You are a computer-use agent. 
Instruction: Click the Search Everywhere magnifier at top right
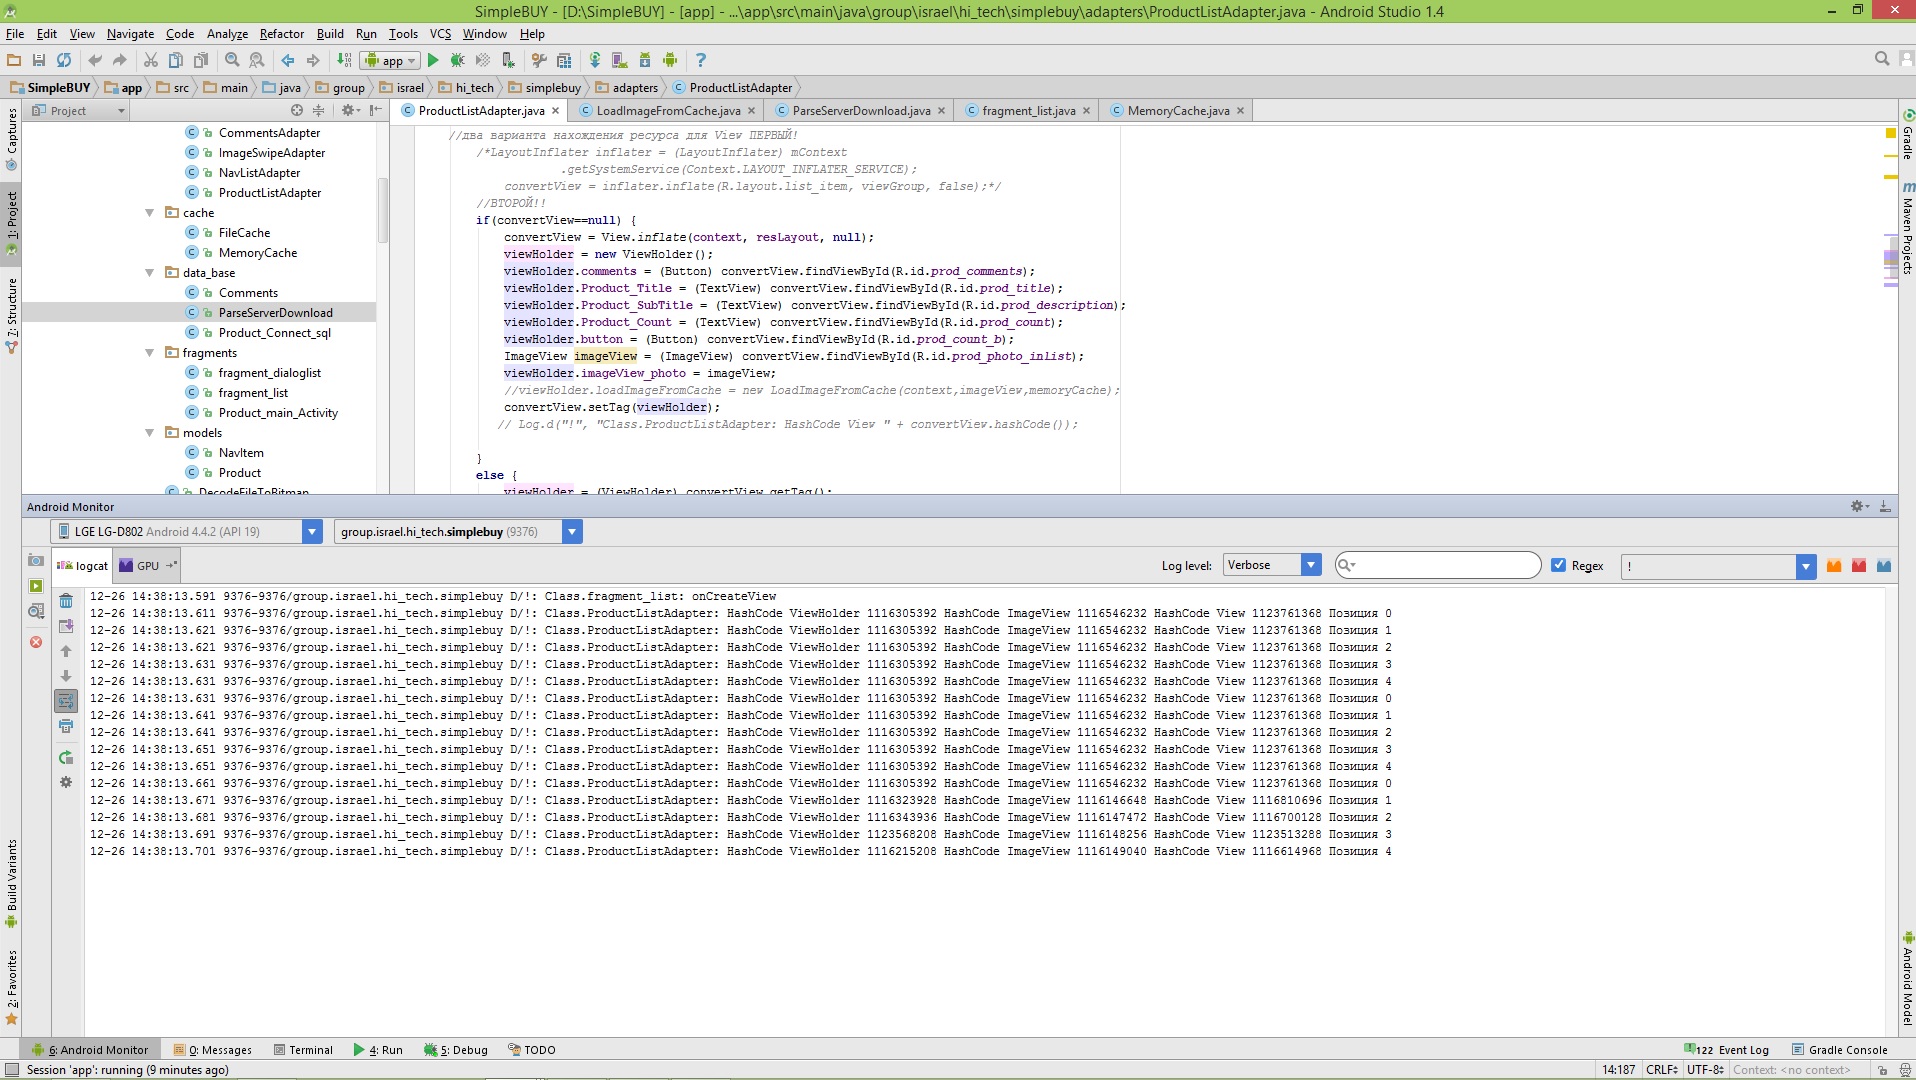(1882, 59)
